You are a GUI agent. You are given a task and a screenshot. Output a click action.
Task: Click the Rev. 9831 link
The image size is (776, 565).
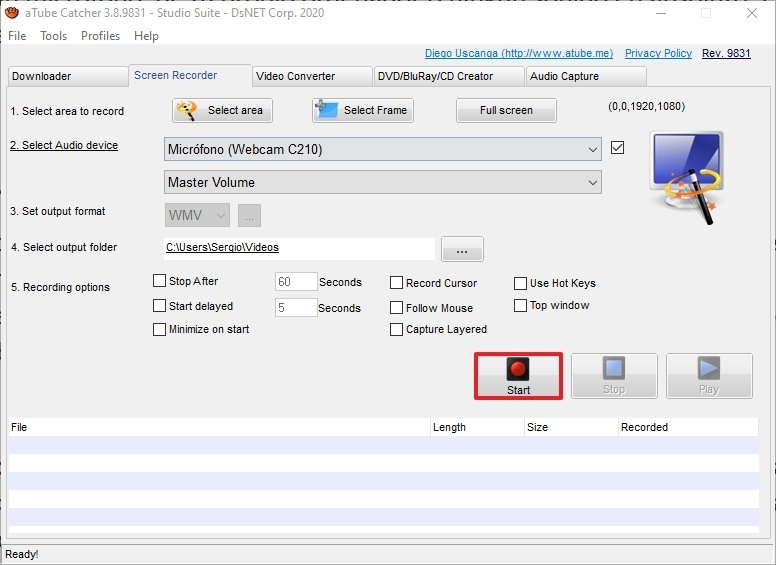point(726,53)
